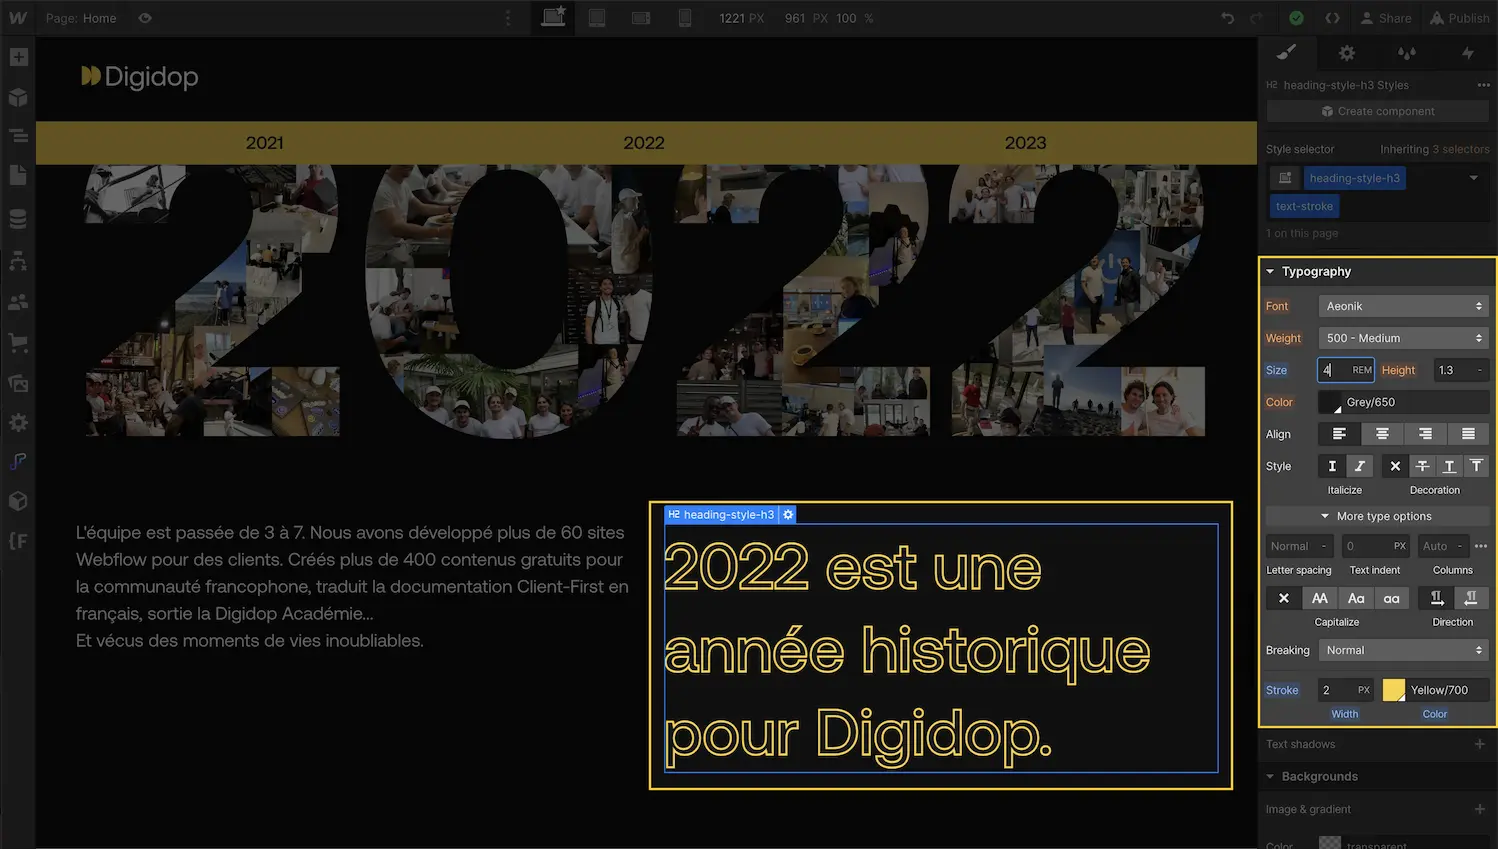Viewport: 1498px width, 849px height.
Task: Open the Pages panel
Action: 18,175
